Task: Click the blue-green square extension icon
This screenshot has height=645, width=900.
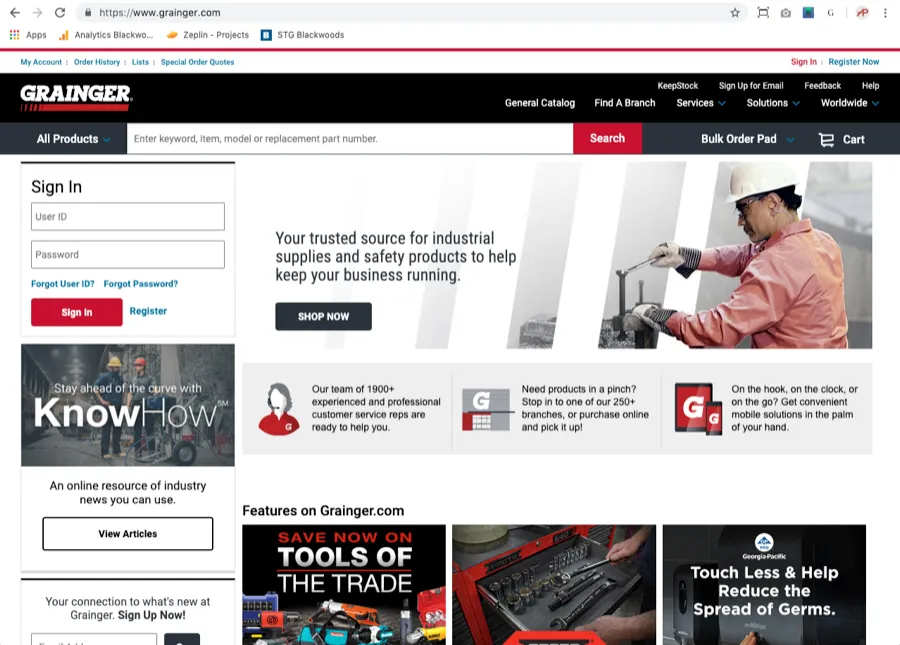Action: point(808,13)
